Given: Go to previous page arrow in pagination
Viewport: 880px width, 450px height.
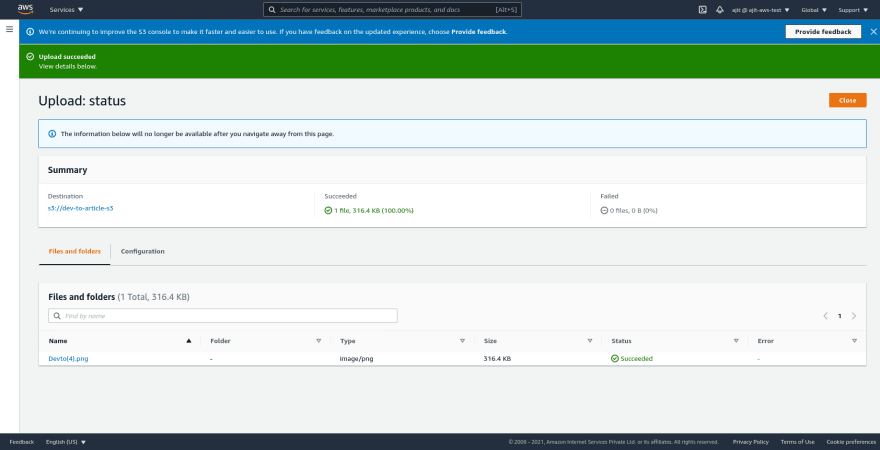Looking at the screenshot, I should click(826, 316).
